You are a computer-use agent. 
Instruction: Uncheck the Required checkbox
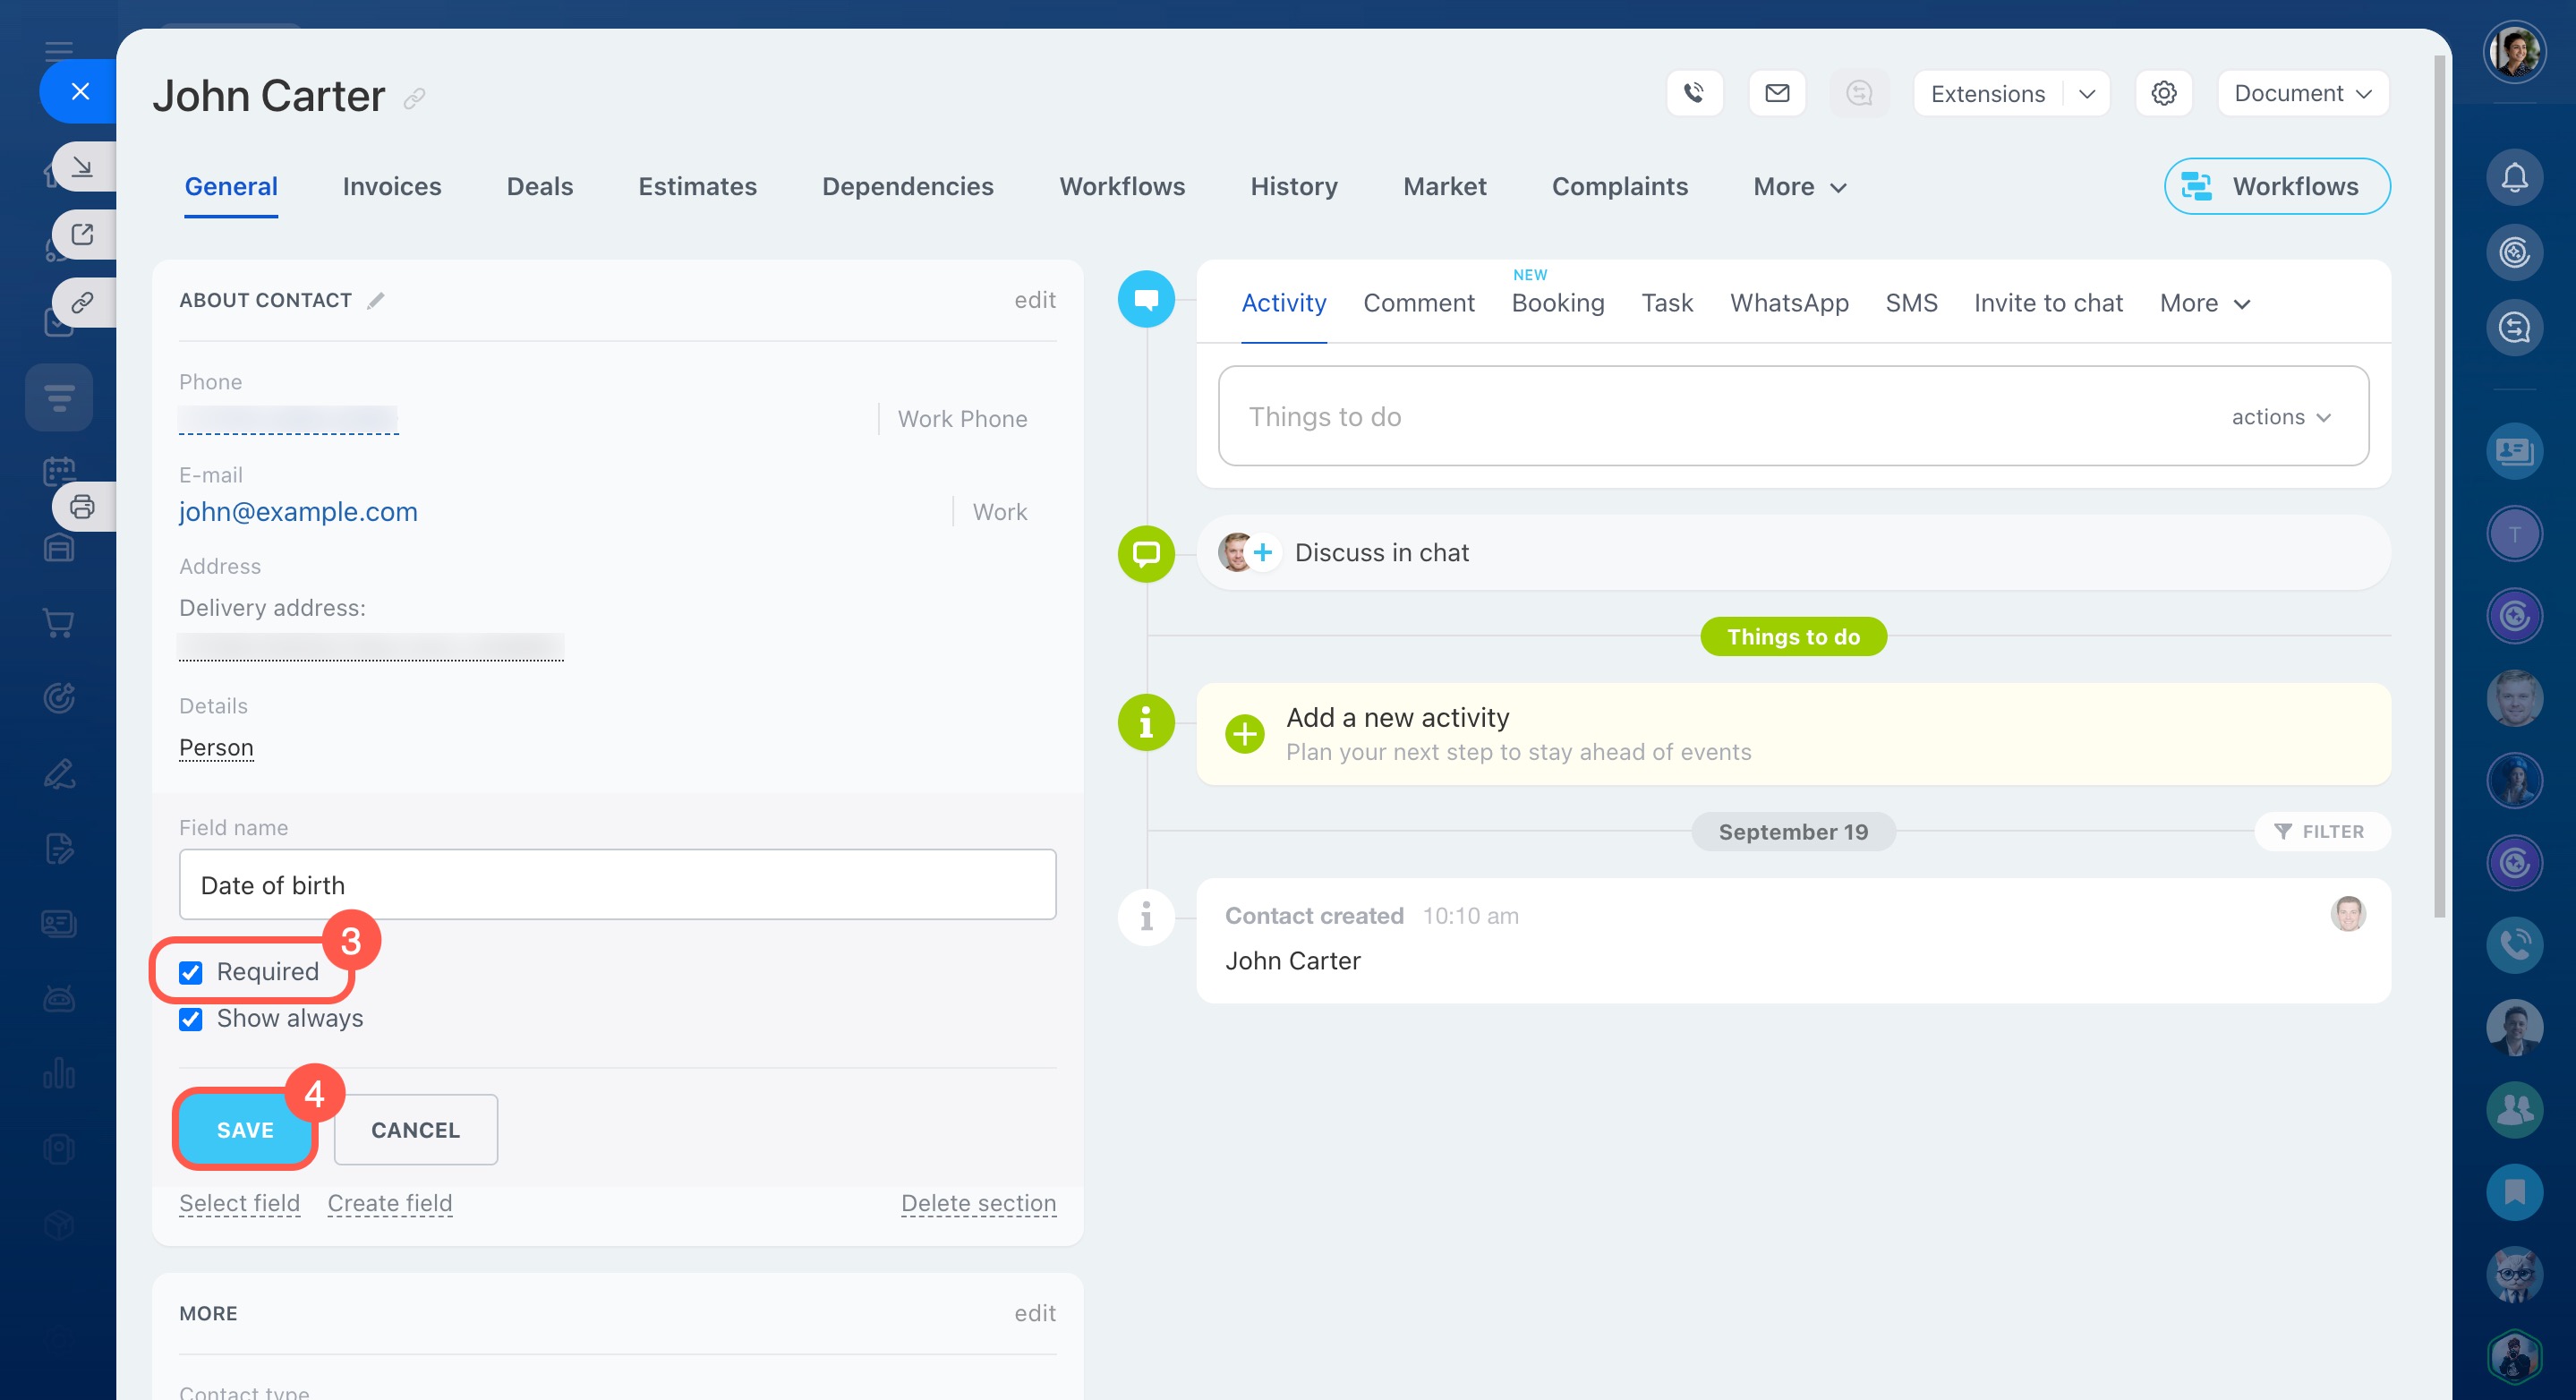[191, 972]
